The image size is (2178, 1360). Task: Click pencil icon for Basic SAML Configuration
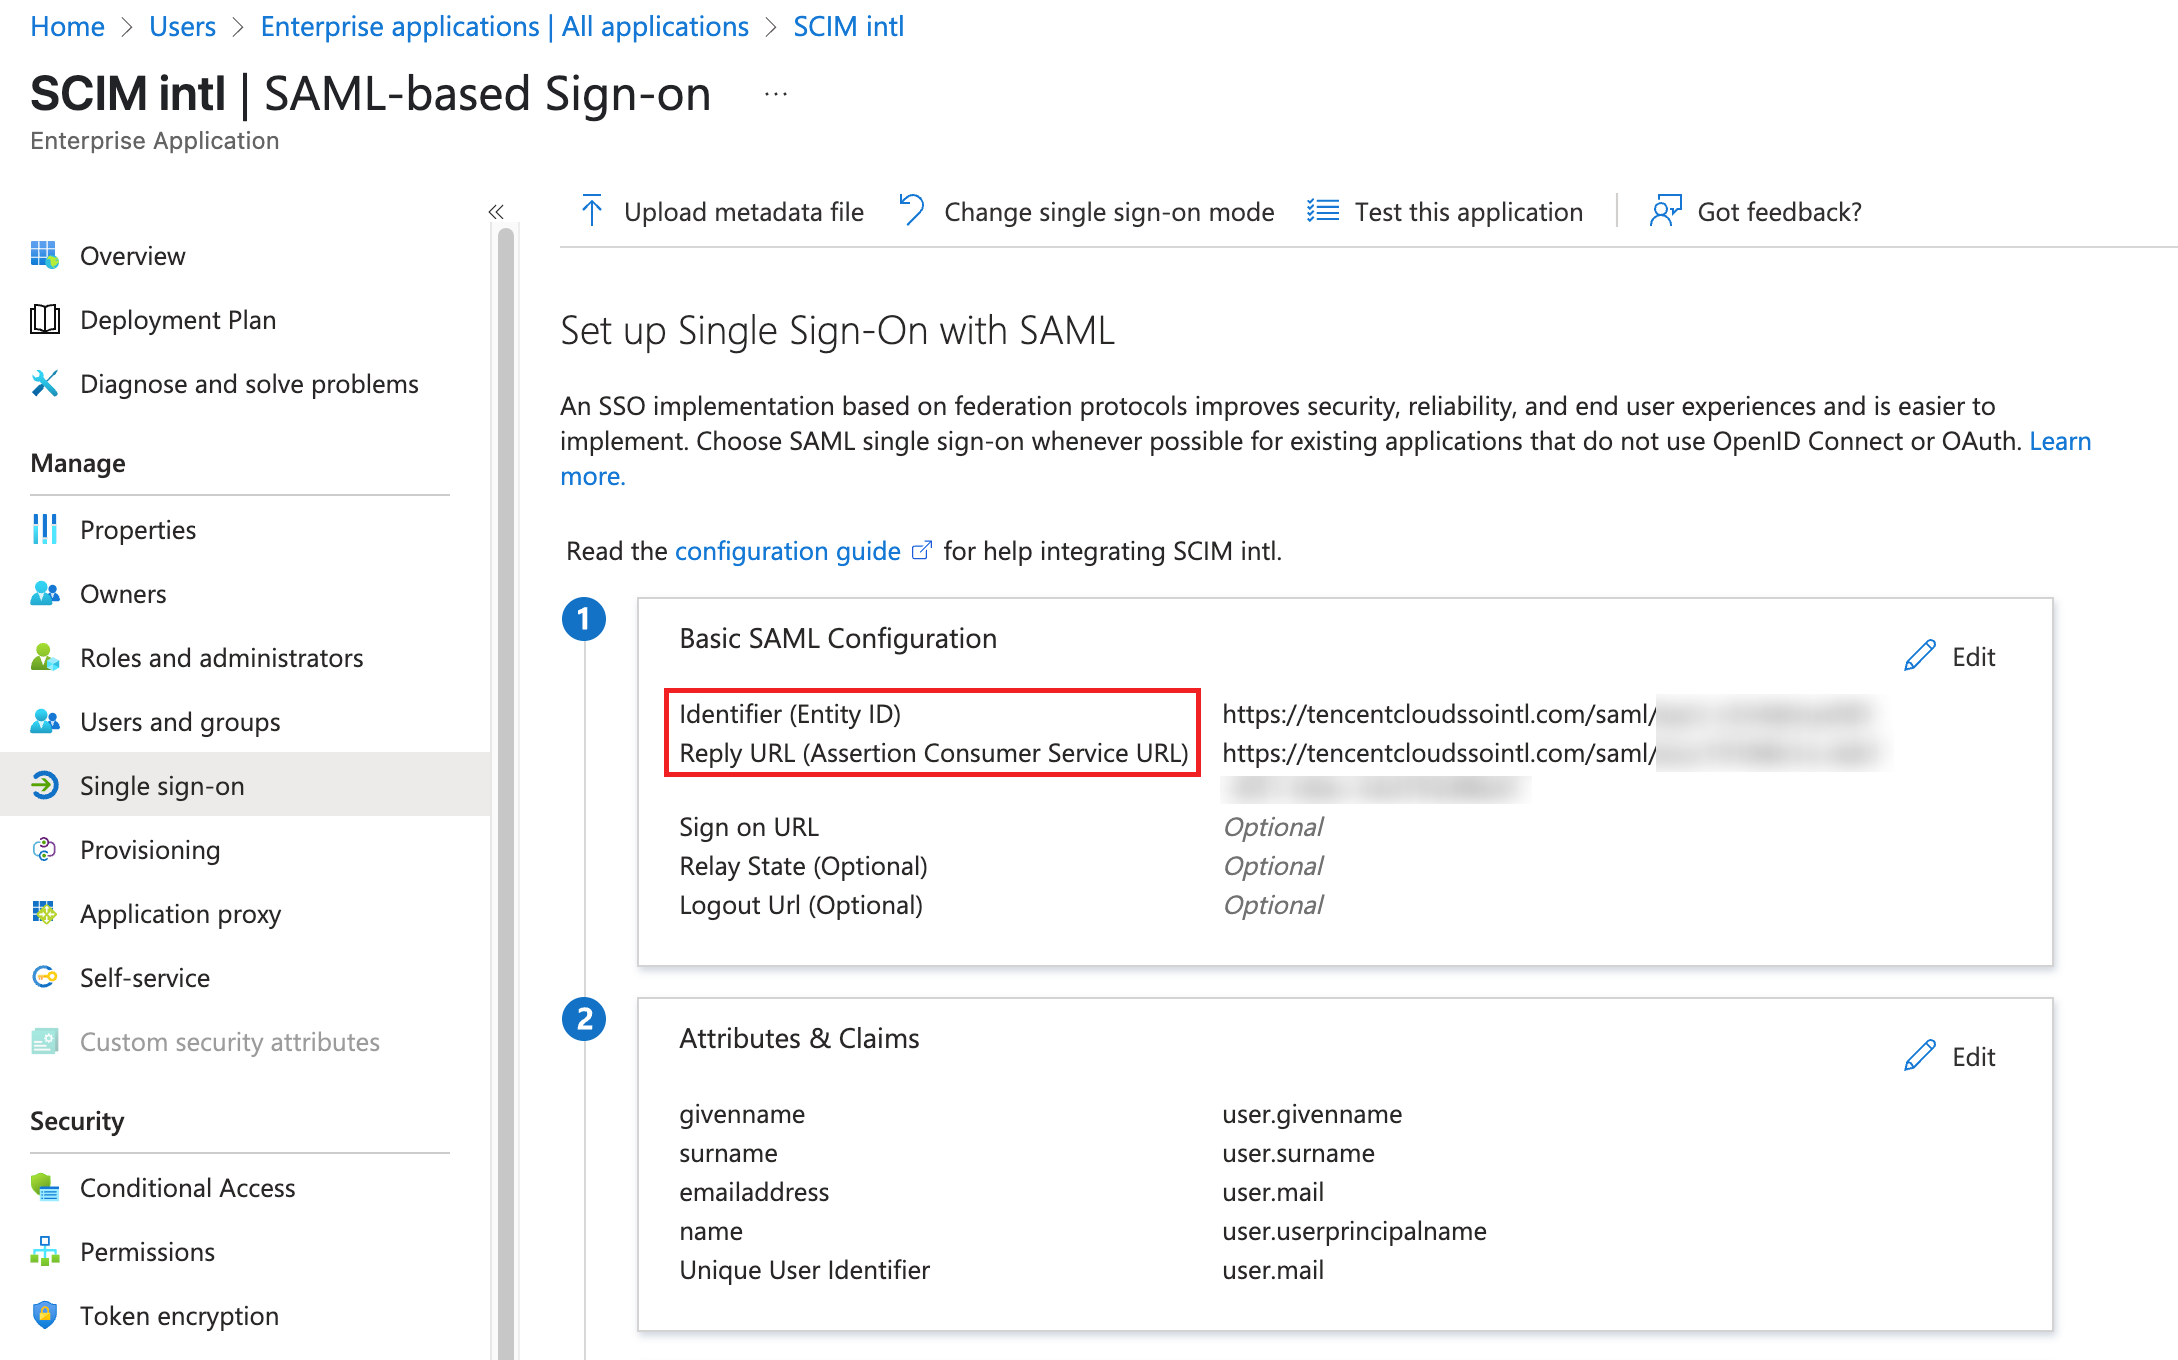coord(1919,656)
